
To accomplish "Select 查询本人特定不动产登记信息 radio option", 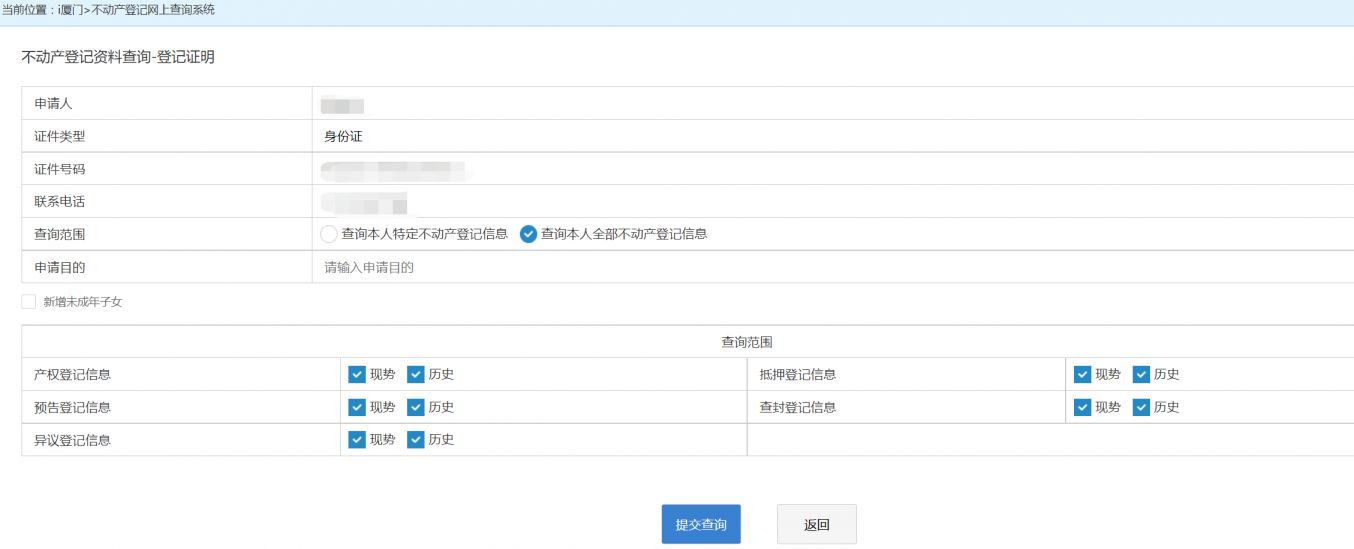I will pyautogui.click(x=329, y=234).
